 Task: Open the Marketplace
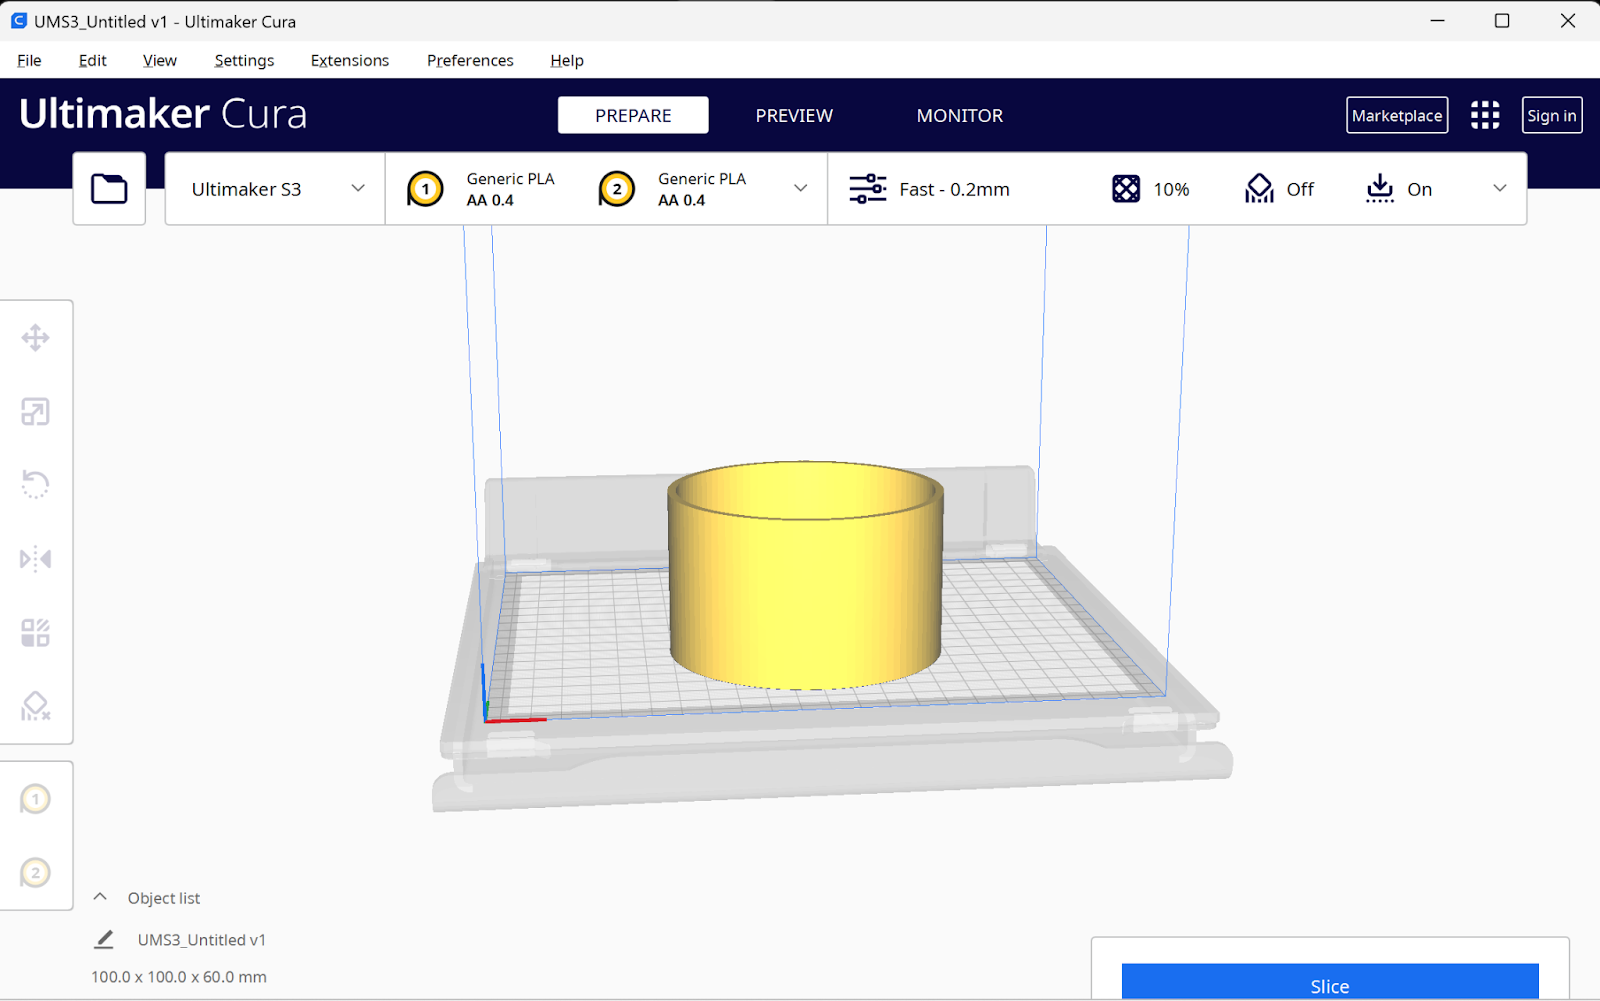point(1397,115)
